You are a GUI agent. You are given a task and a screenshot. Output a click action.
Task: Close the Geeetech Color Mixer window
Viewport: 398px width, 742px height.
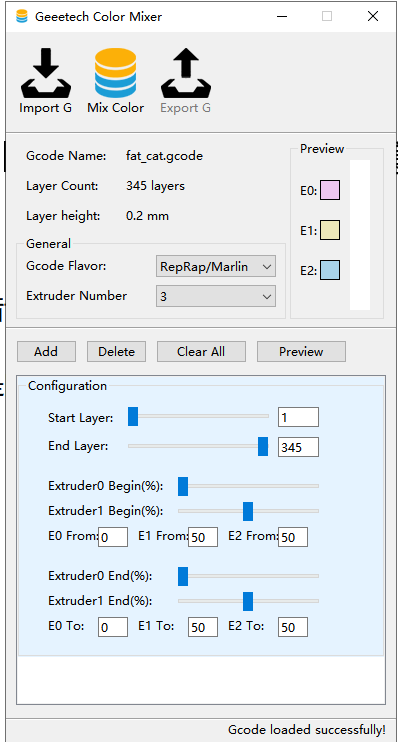(372, 17)
